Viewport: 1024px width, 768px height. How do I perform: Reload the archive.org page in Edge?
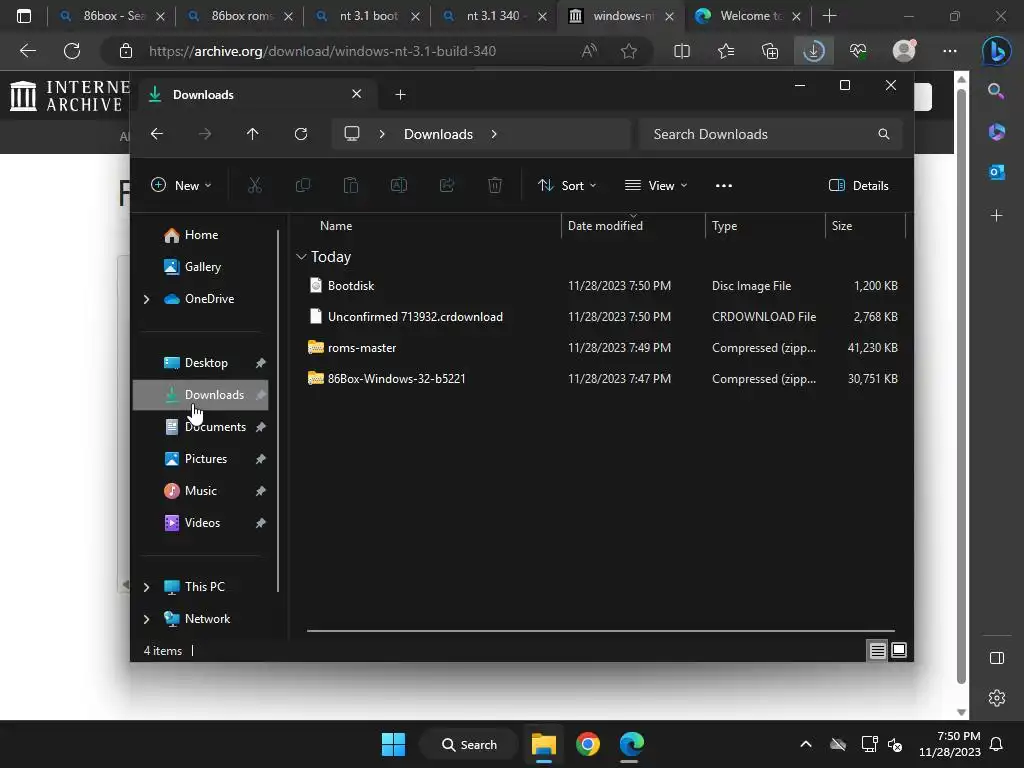point(72,51)
